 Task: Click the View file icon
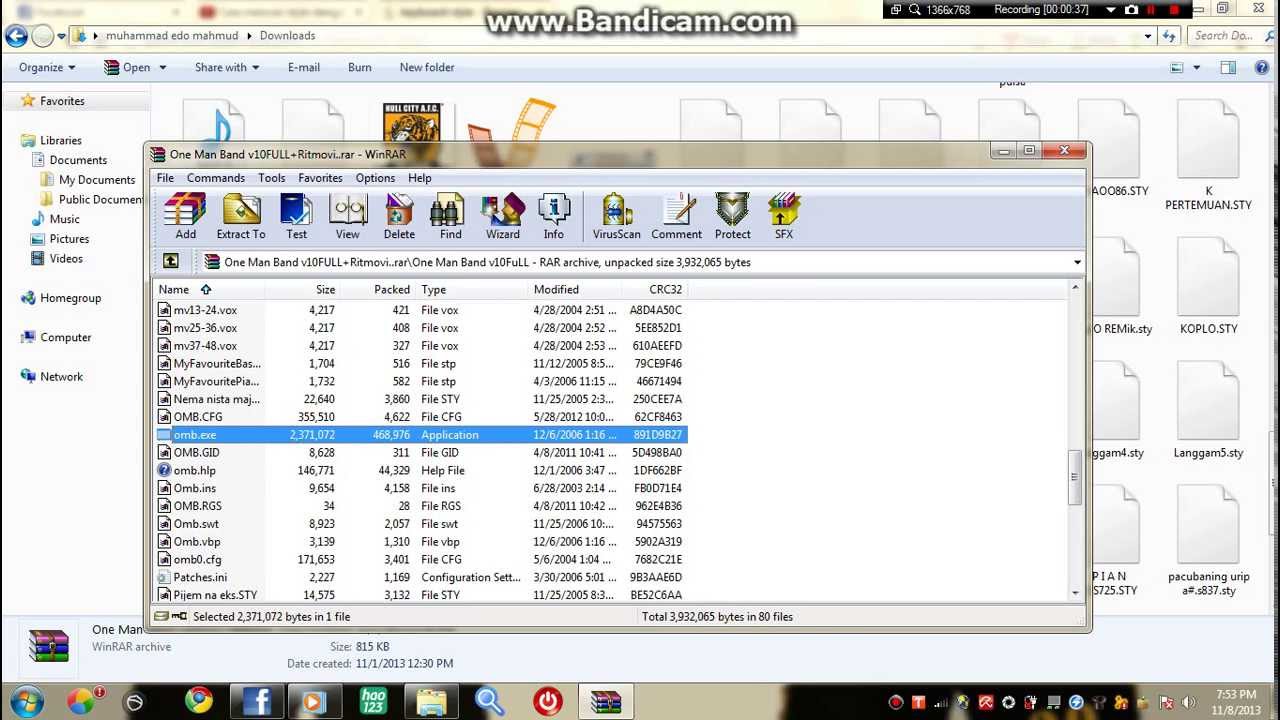coord(347,217)
